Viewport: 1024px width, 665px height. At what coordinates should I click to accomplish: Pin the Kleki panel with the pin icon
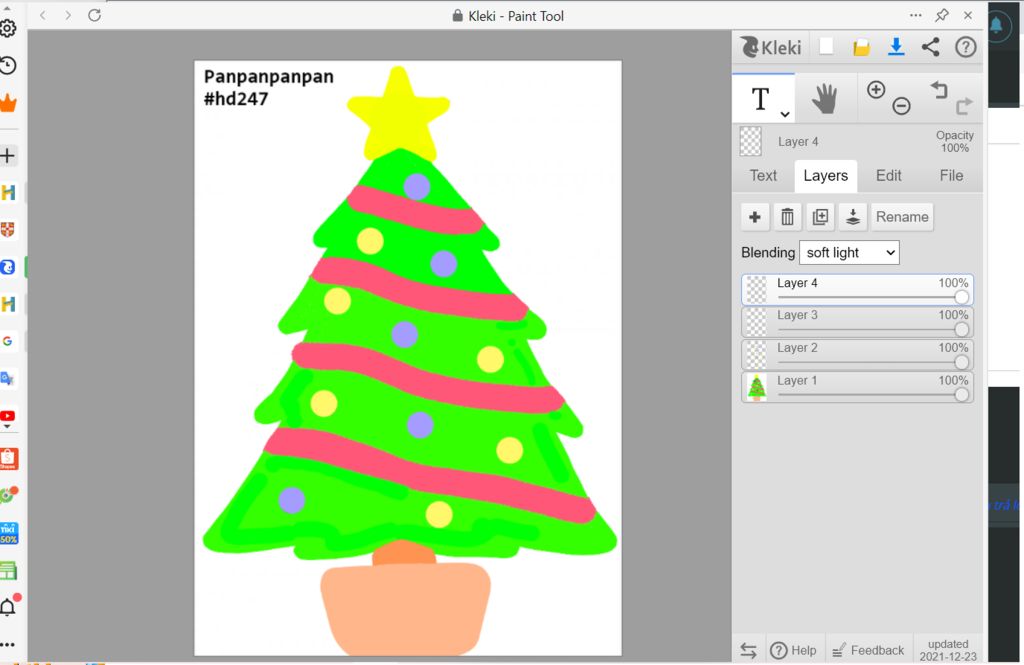click(942, 15)
